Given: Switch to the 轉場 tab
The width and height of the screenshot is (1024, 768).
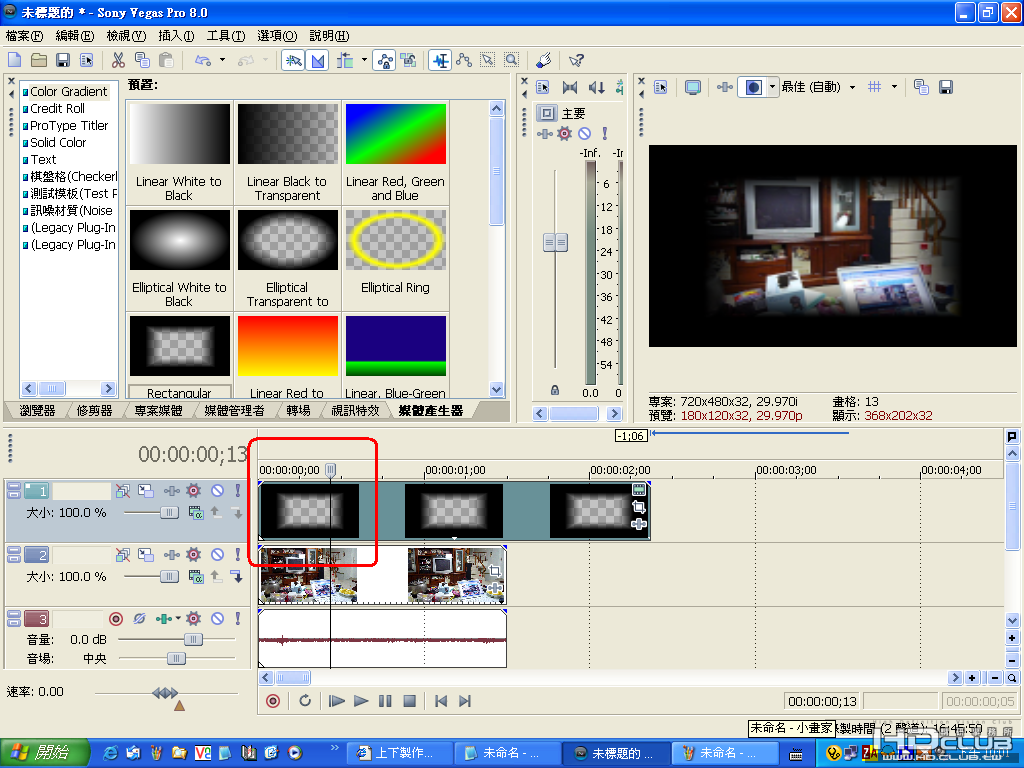Looking at the screenshot, I should [298, 410].
